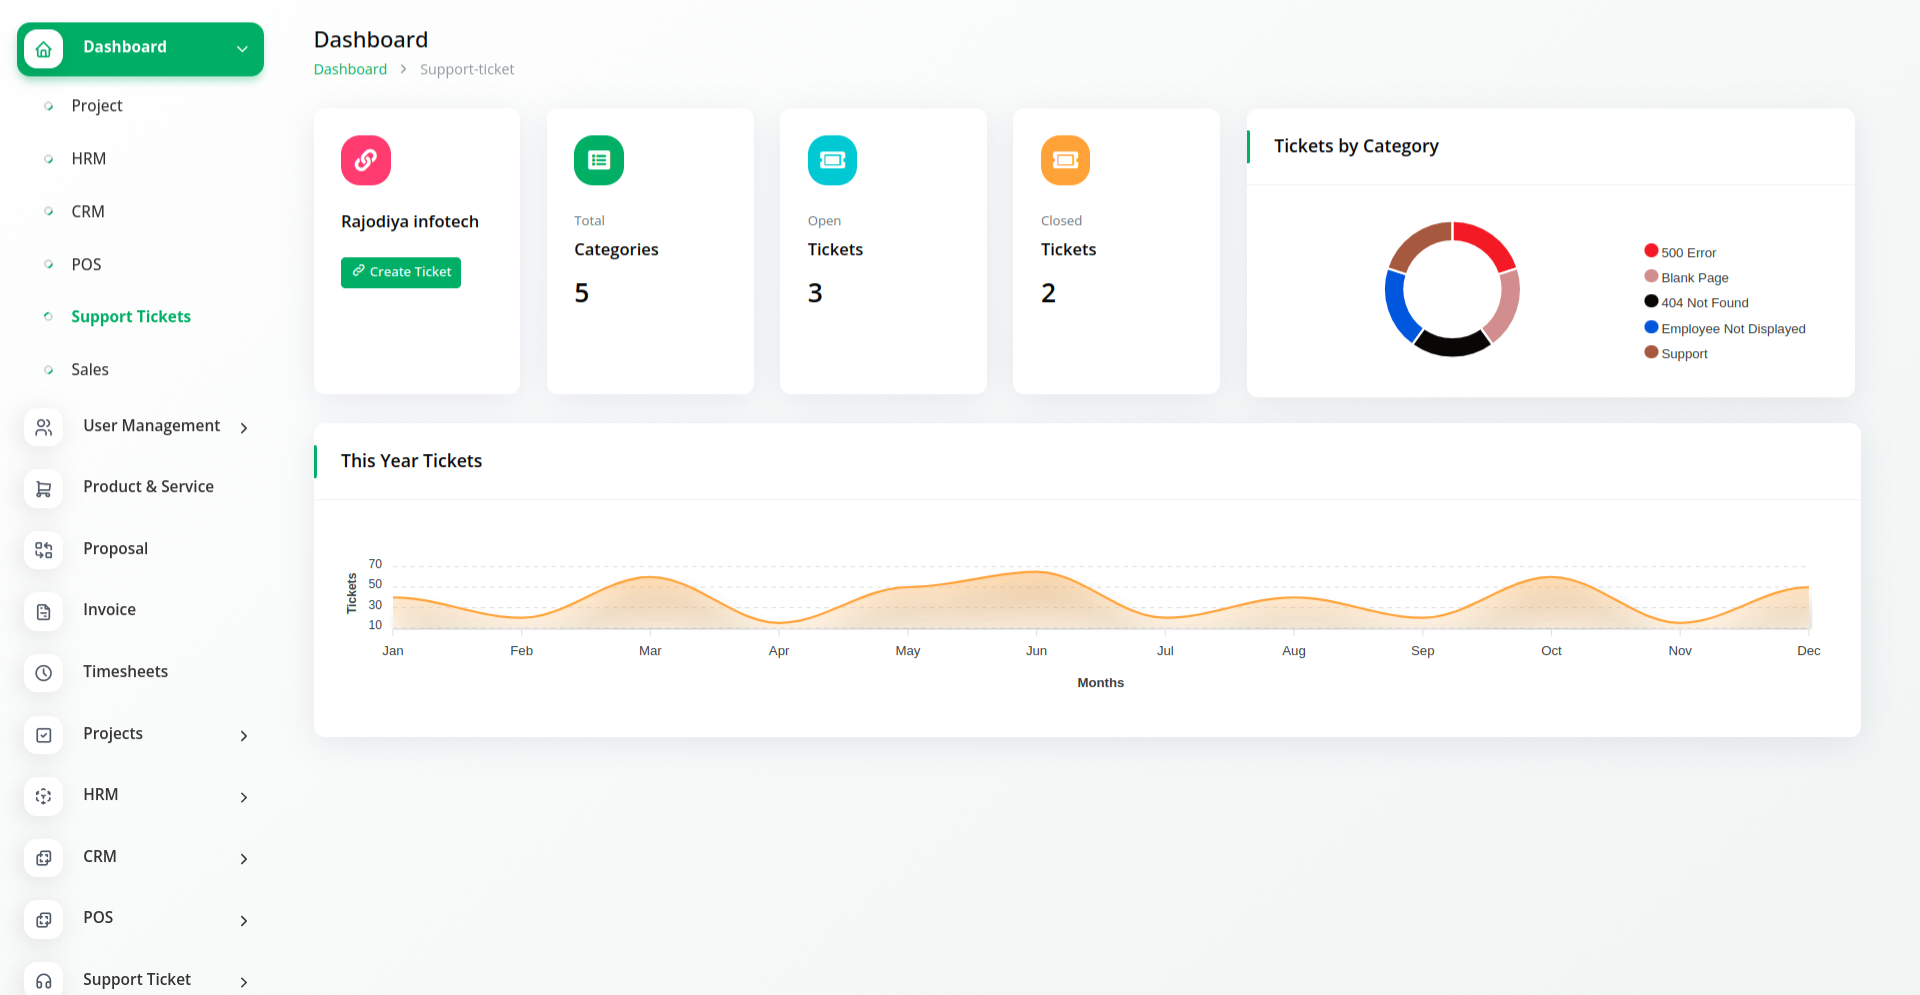Image resolution: width=1920 pixels, height=995 pixels.
Task: Click the lower CRM sidebar icon
Action: (x=44, y=858)
